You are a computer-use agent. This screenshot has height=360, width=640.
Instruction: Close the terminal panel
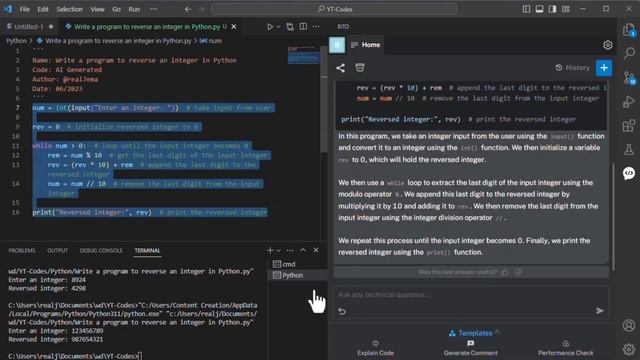pos(316,250)
